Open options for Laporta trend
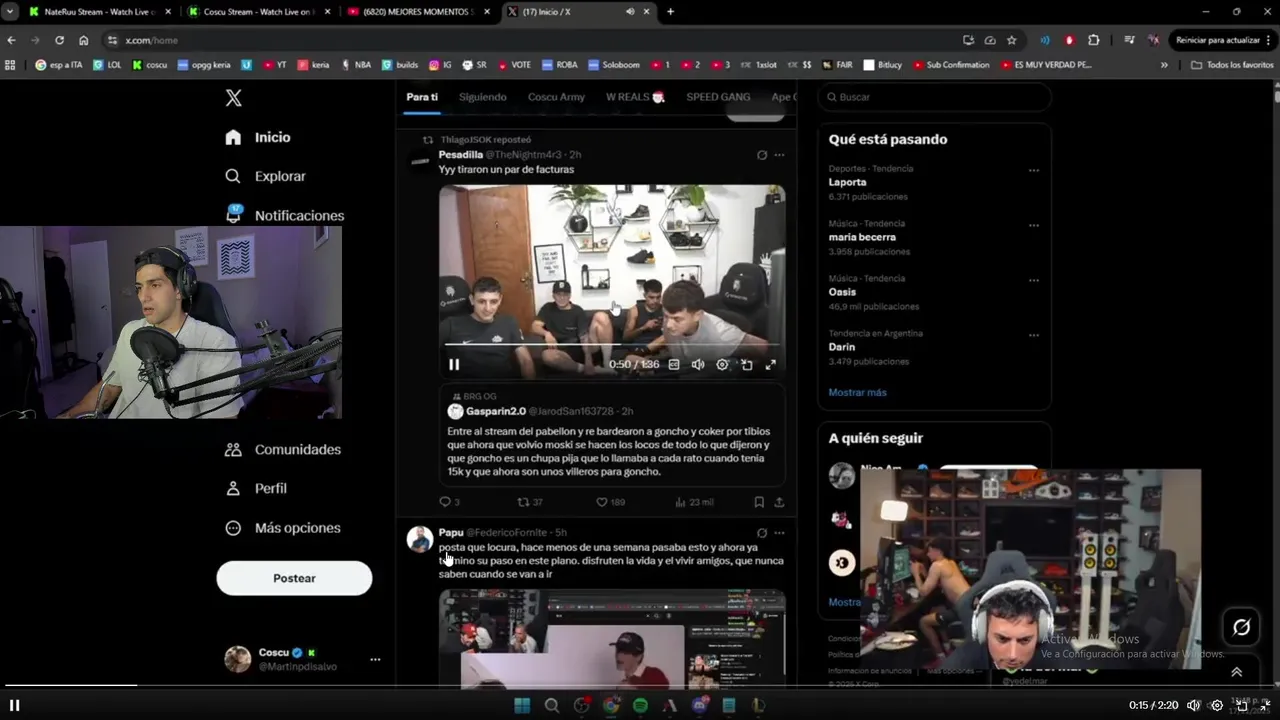This screenshot has height=720, width=1280. click(1034, 170)
